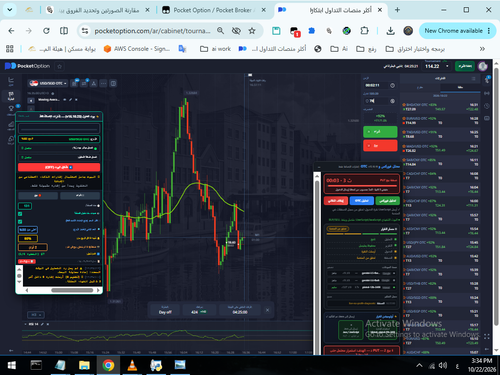Open the Chrome three-dots menu

pyautogui.click(x=489, y=31)
